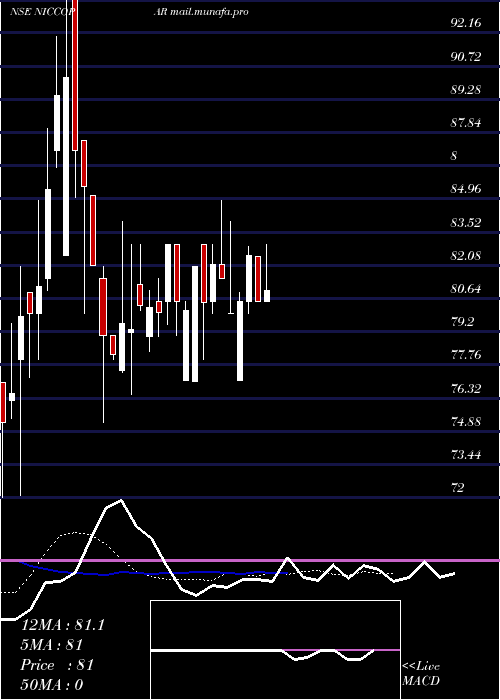The image size is (500, 700).
Task: Click the 84.96 price axis label
Action: (466, 189)
